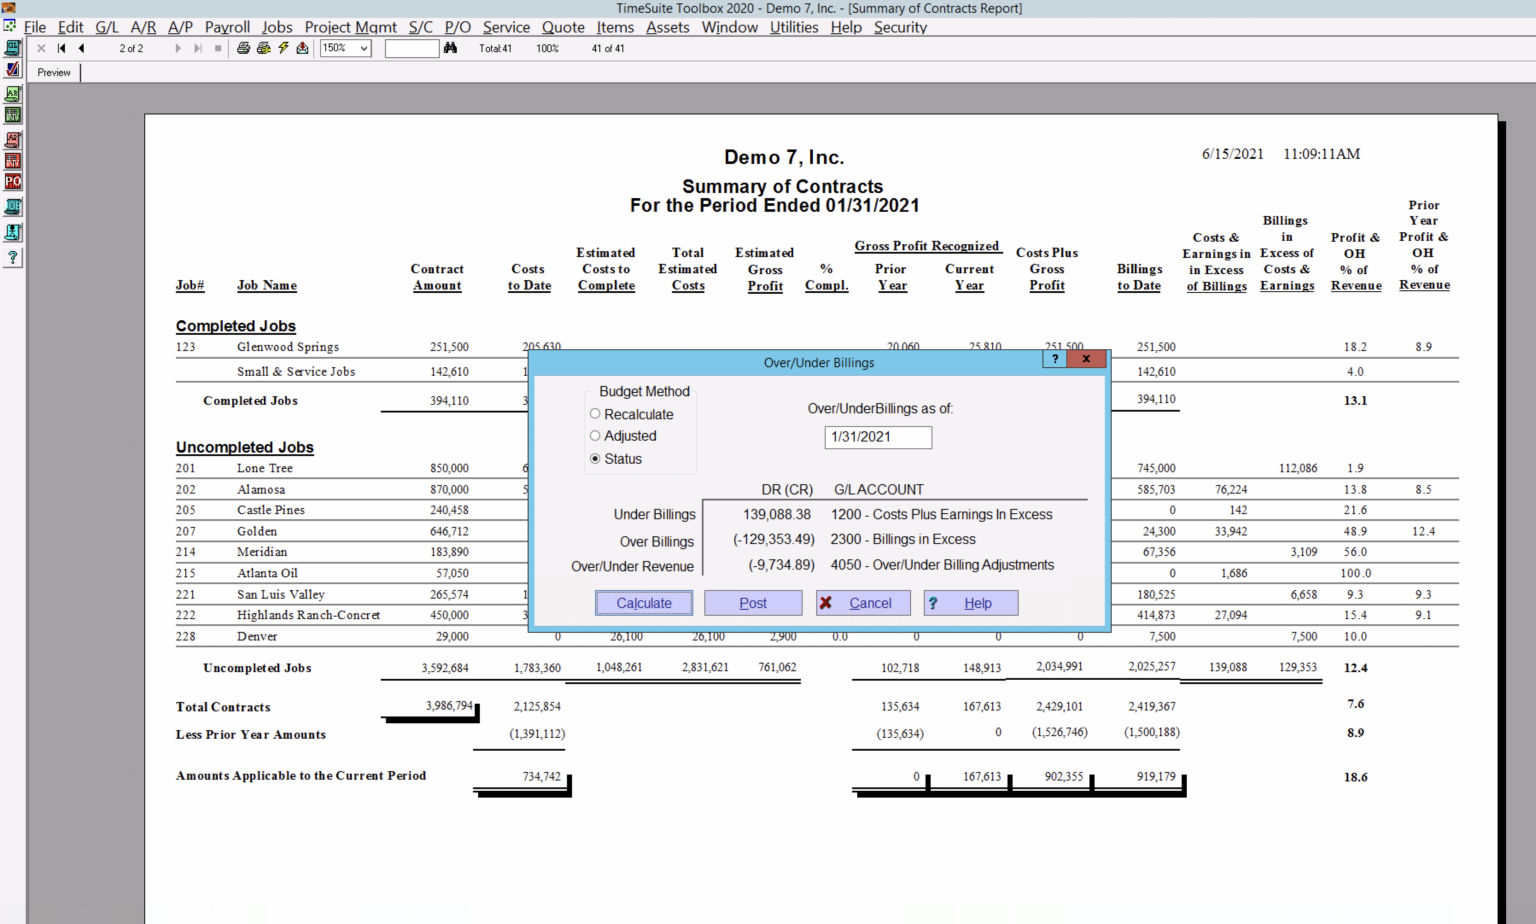Open the printer setup icon
1536x924 pixels.
[x=263, y=48]
